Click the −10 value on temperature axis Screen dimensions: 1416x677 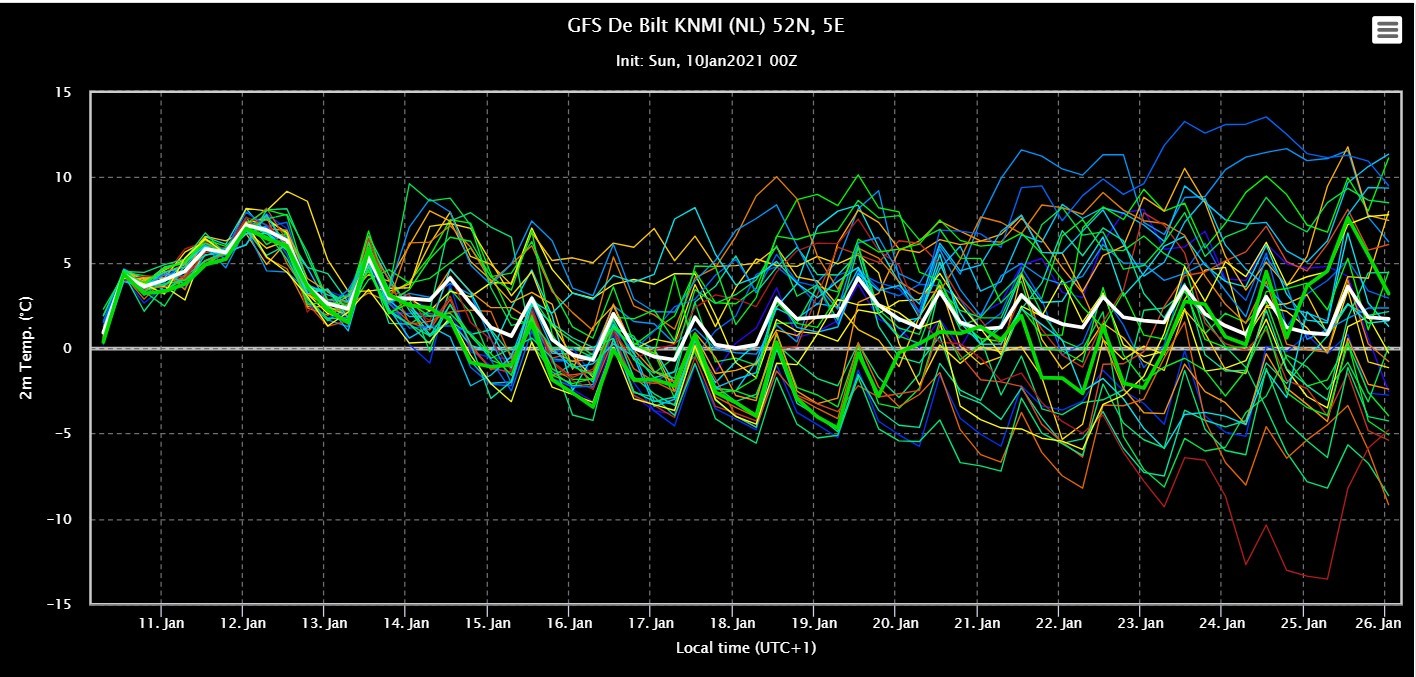point(60,519)
